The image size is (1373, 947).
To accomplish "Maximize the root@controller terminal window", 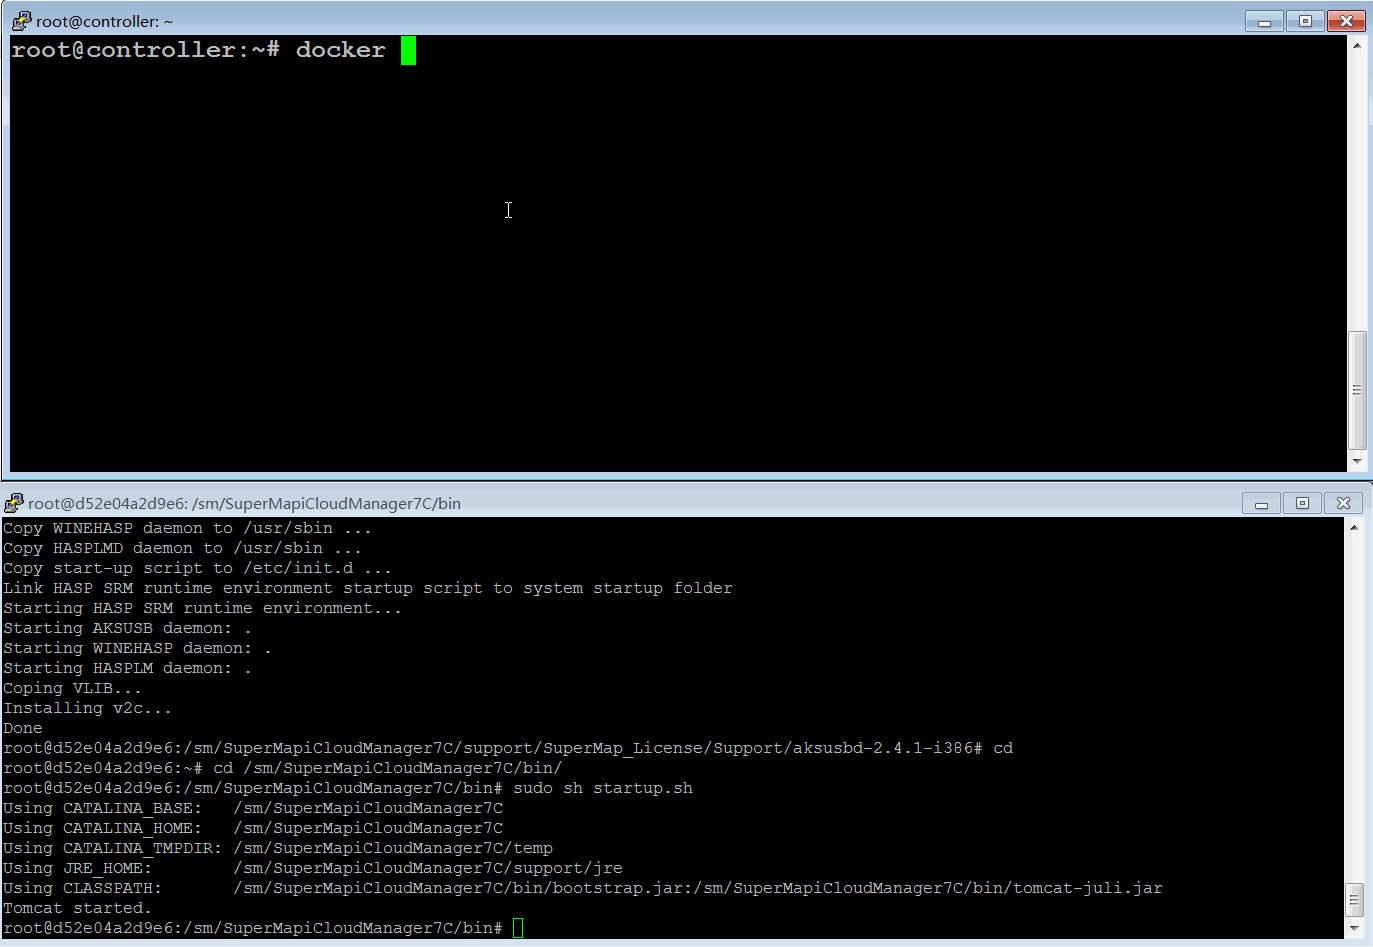I will pos(1305,21).
